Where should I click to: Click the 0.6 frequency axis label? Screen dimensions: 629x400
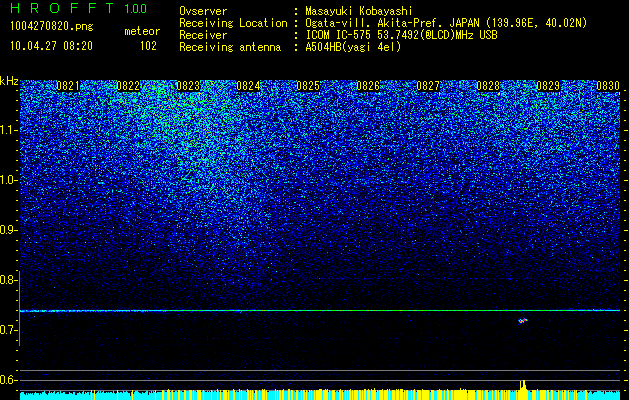click(x=8, y=380)
